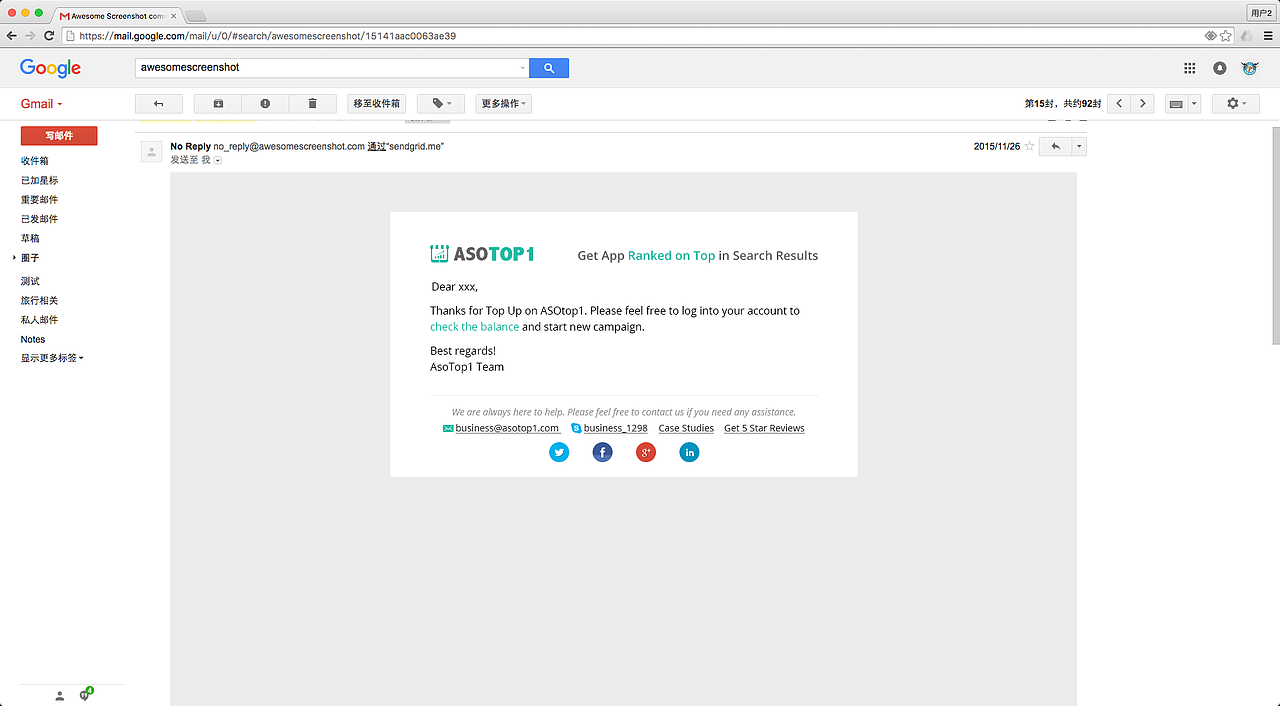This screenshot has width=1280, height=706.
Task: Open the Facebook icon in email footer
Action: point(602,452)
